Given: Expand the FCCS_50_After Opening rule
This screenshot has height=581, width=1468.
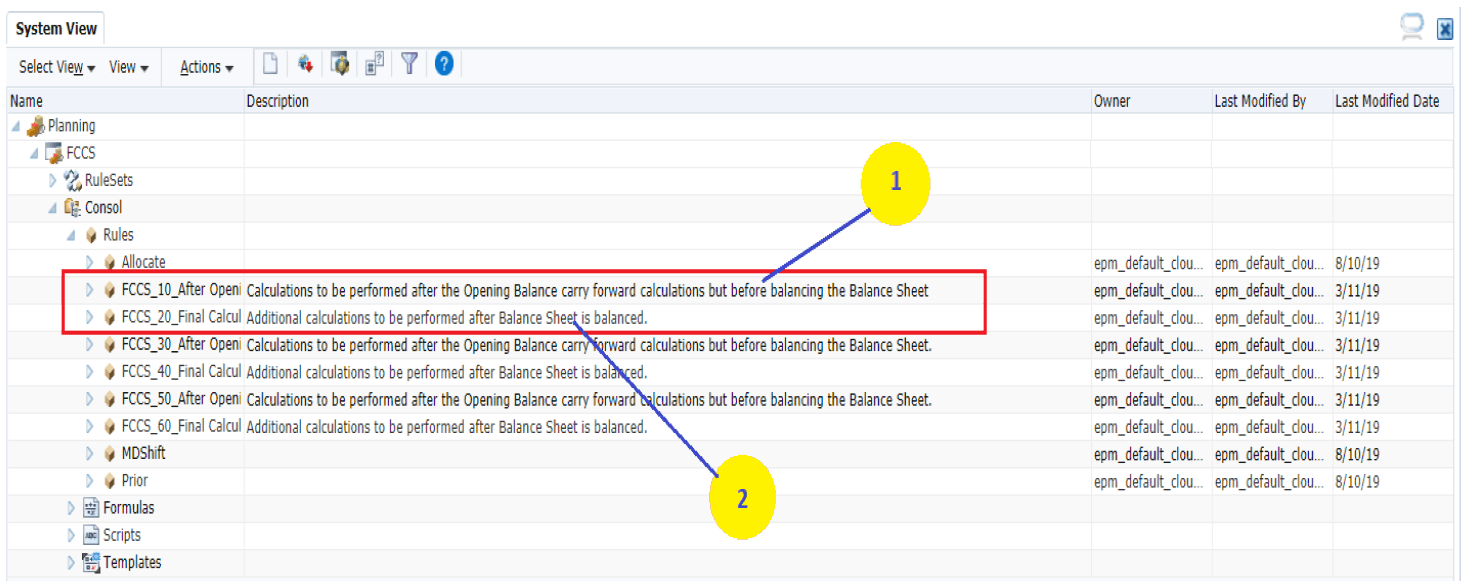Looking at the screenshot, I should coord(91,399).
